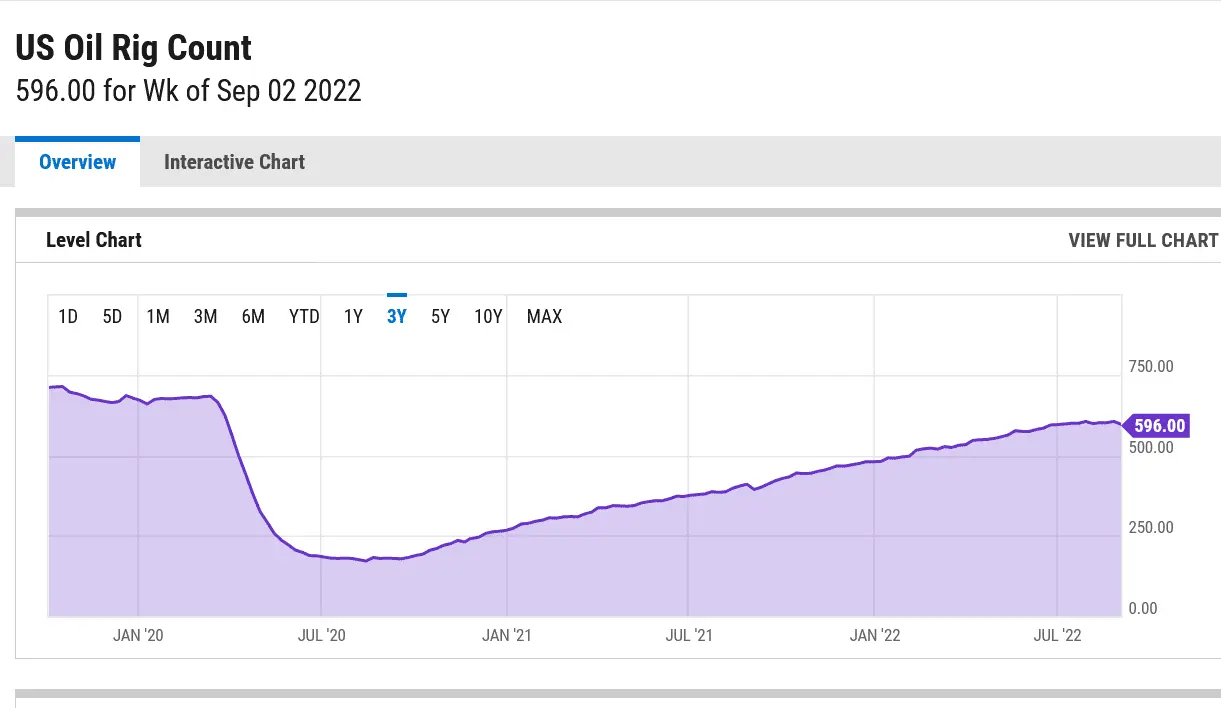Viewport: 1221px width, 708px height.
Task: Change chart range to 5Y
Action: (x=440, y=317)
